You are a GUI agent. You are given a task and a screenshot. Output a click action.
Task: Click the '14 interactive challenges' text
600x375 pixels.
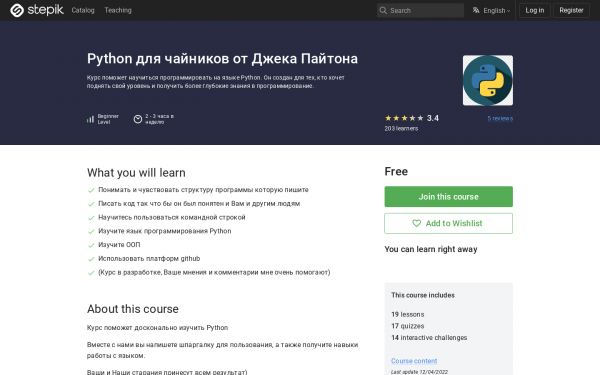[x=429, y=338]
